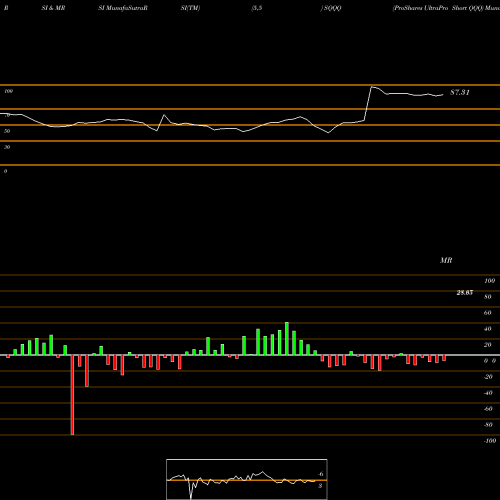Viewport: 500px width, 500px height.
Task: Click the 'SI & MR' header label
Action: 53,8
